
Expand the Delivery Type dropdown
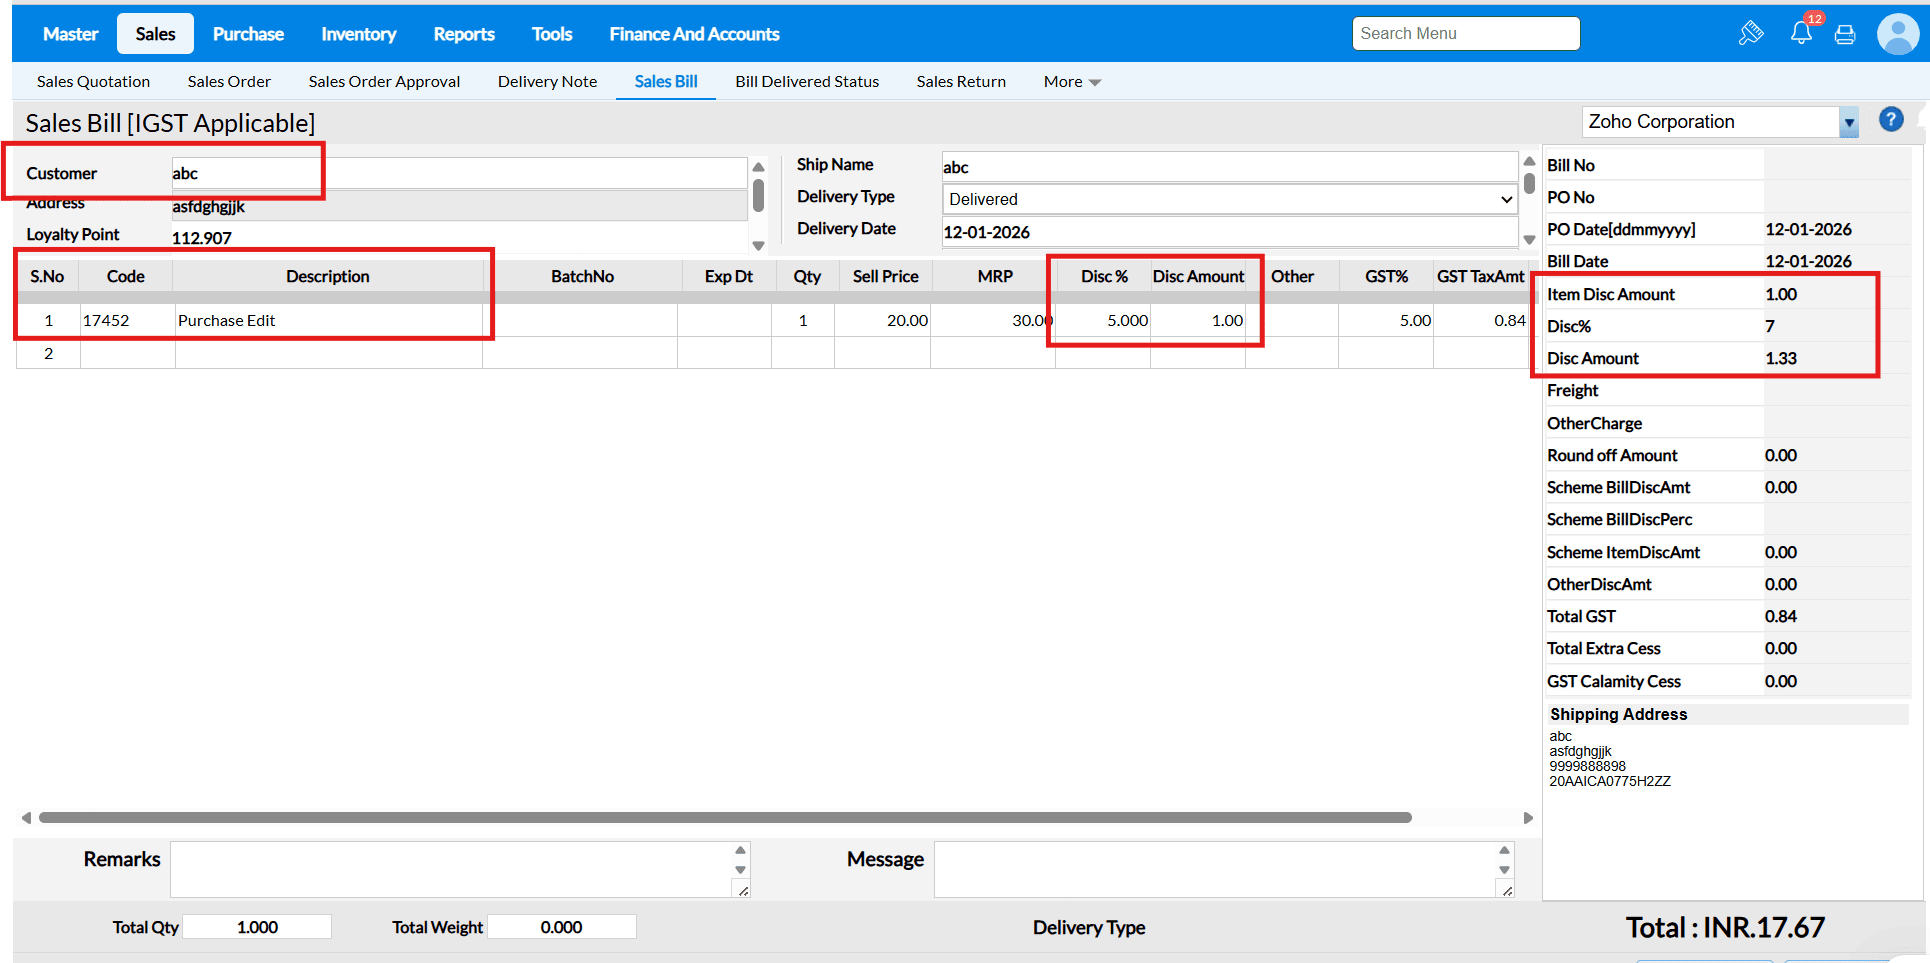point(1228,199)
